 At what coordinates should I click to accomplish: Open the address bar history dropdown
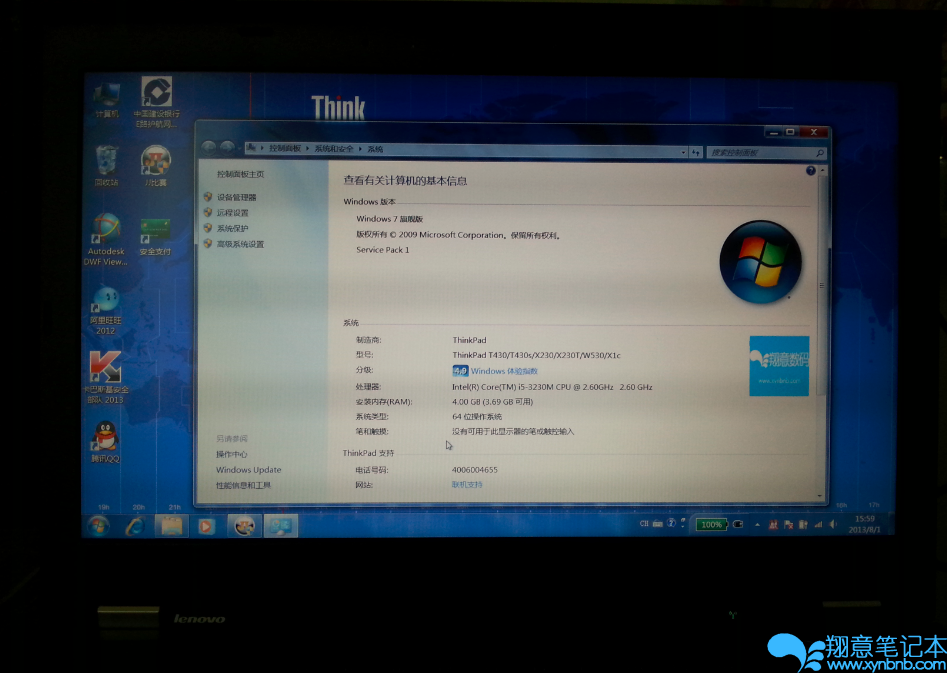click(x=683, y=152)
